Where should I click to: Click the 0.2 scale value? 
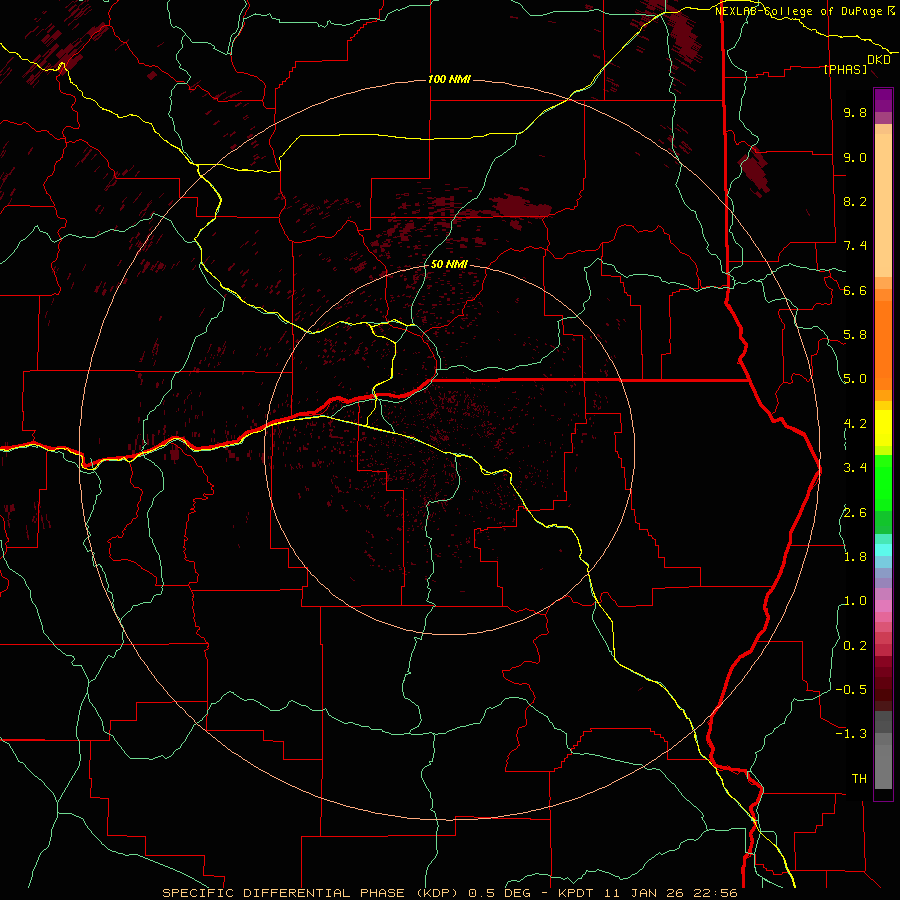coord(855,646)
